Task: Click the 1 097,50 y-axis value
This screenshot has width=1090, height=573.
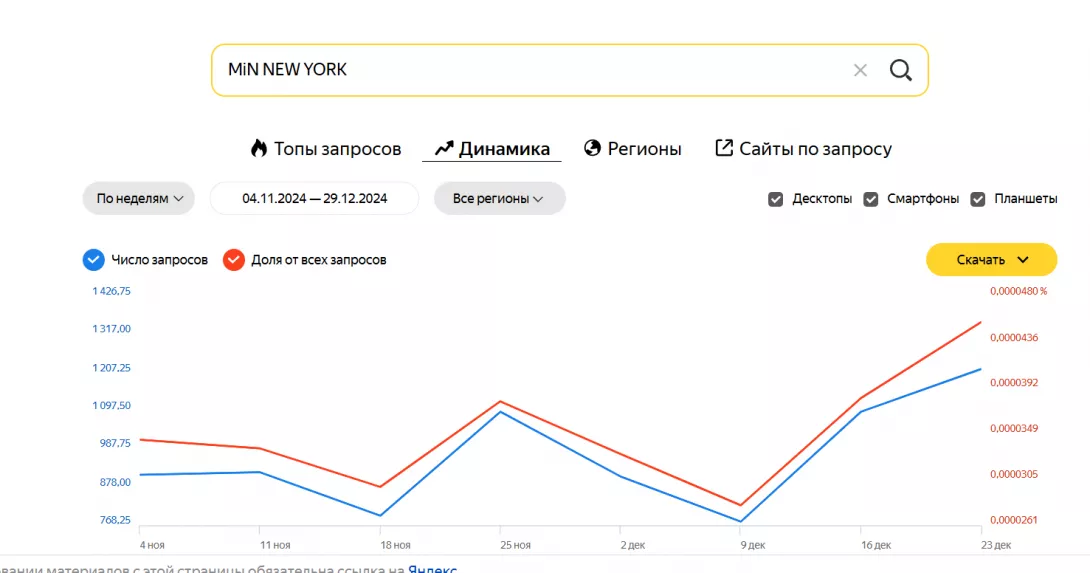Action: click(x=111, y=405)
